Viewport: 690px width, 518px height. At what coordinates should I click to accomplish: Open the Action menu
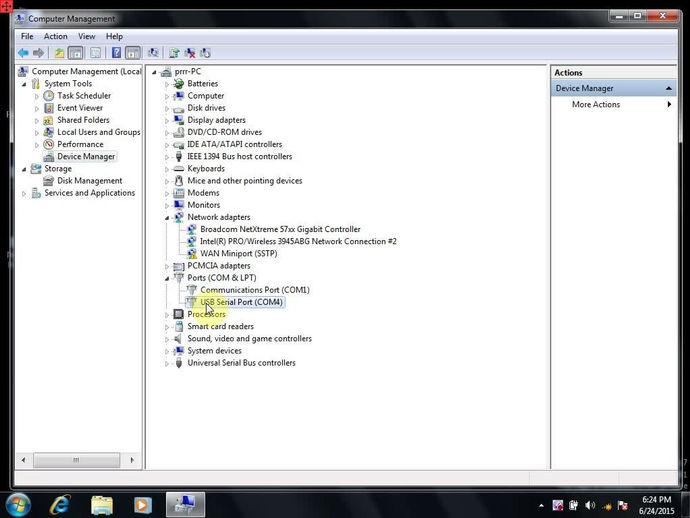click(x=55, y=37)
